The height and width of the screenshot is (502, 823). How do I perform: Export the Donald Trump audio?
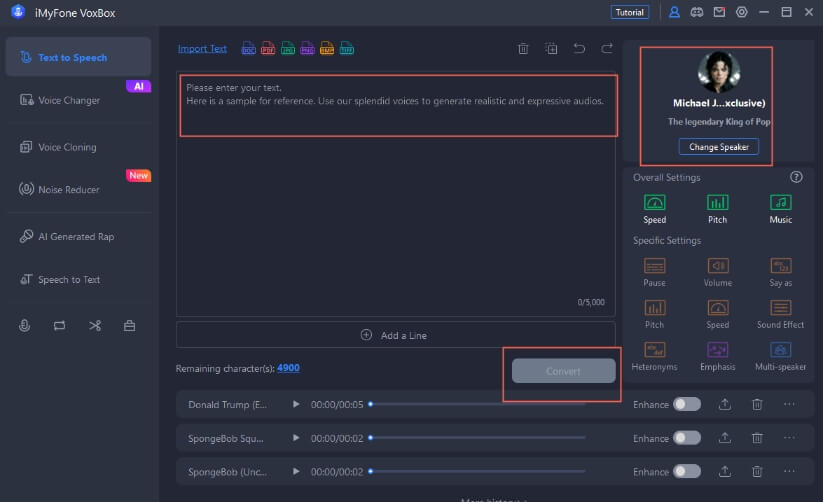[725, 404]
